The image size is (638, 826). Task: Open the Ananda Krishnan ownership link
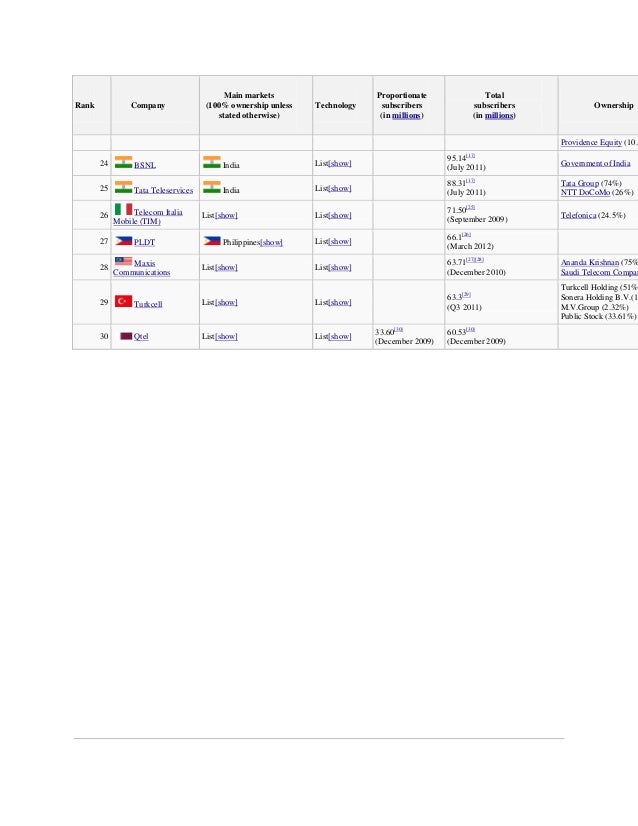point(590,262)
